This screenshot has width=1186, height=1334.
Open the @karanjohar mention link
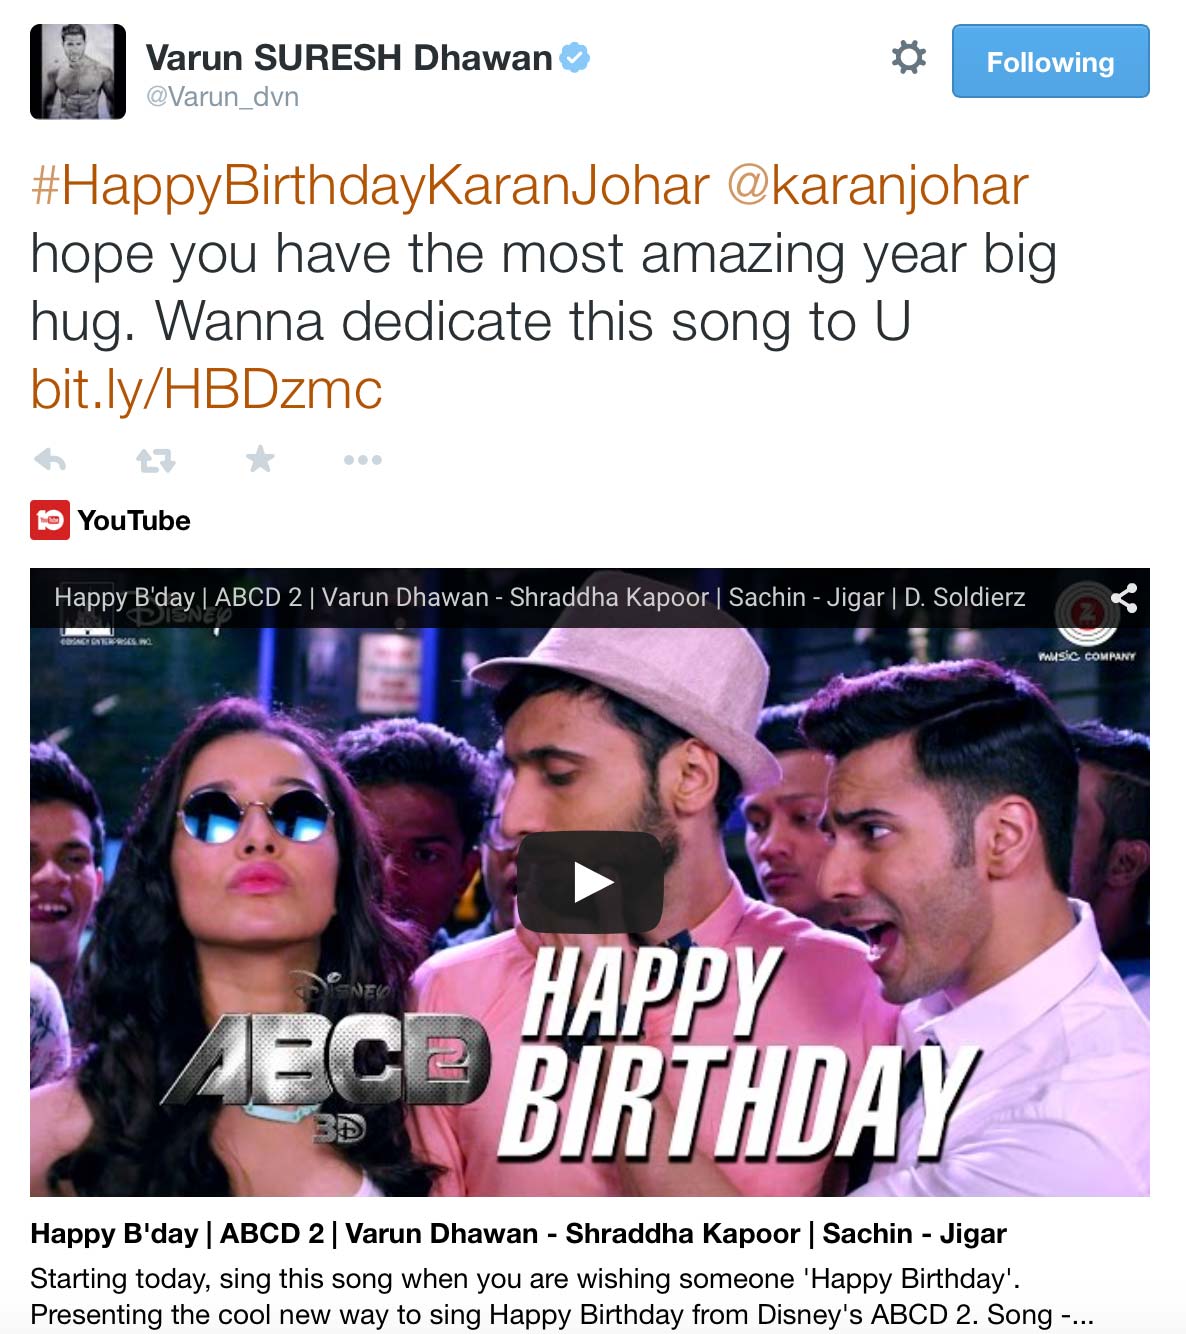(x=877, y=187)
